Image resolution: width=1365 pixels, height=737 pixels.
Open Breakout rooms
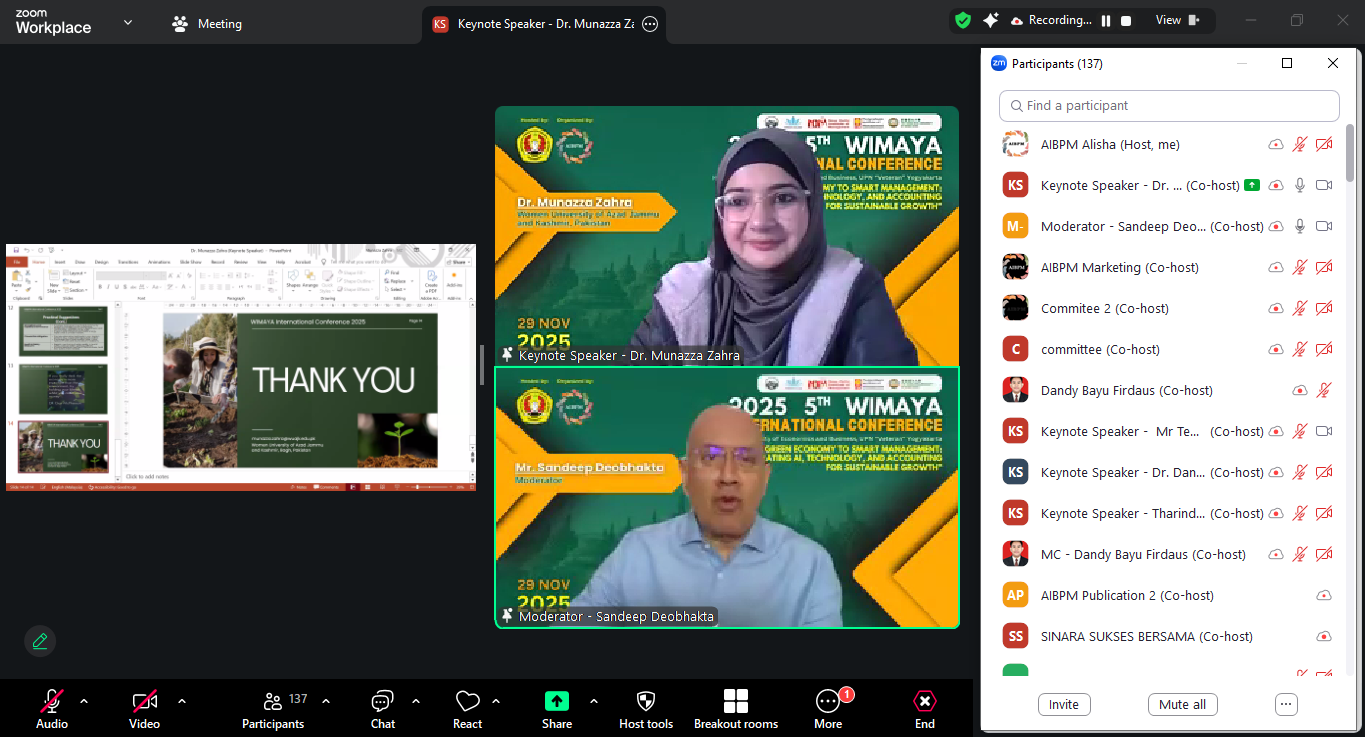[x=736, y=702]
